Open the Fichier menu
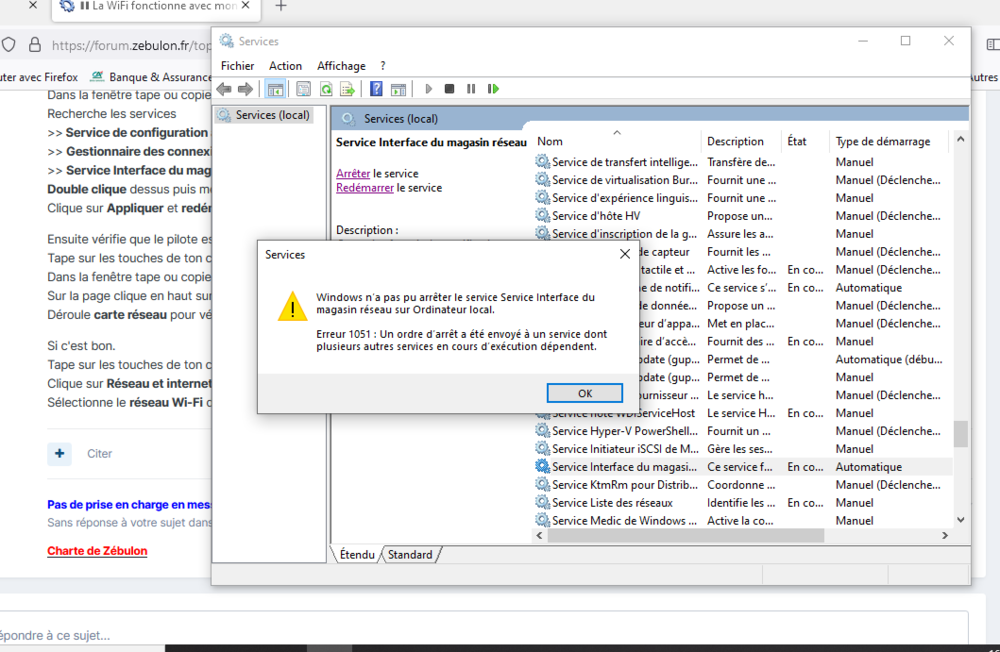This screenshot has width=1000, height=652. [x=238, y=66]
